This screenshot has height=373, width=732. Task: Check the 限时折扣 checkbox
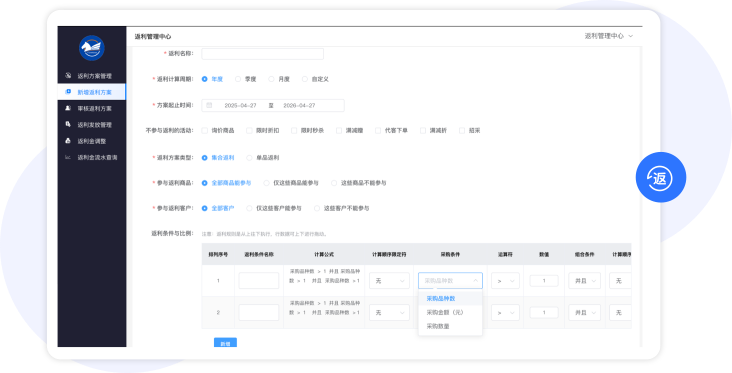249,130
